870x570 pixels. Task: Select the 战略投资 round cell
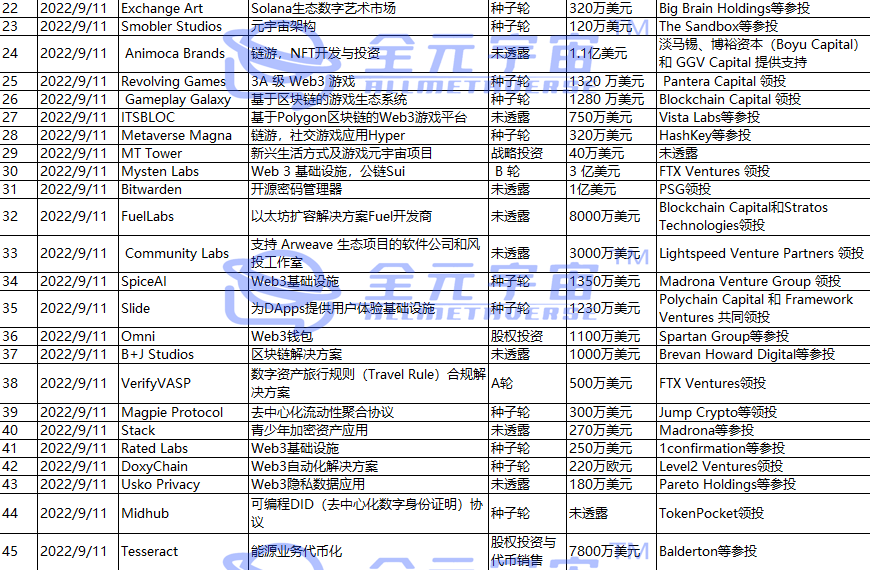(x=528, y=154)
